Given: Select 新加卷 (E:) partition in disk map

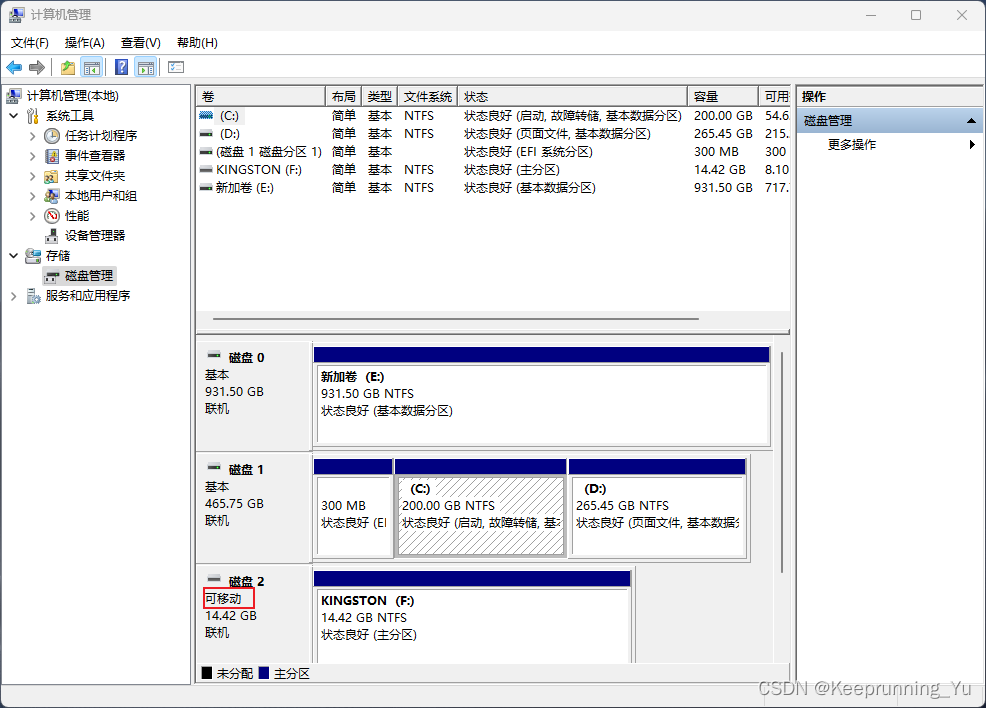Looking at the screenshot, I should click(542, 397).
